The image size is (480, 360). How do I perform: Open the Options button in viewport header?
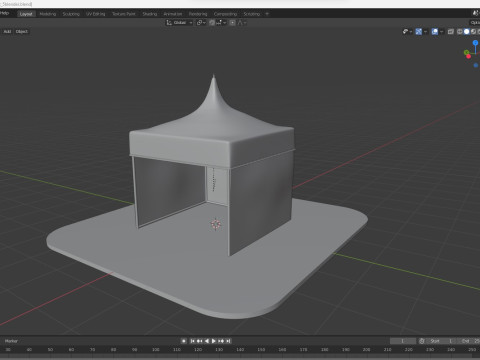(475, 23)
